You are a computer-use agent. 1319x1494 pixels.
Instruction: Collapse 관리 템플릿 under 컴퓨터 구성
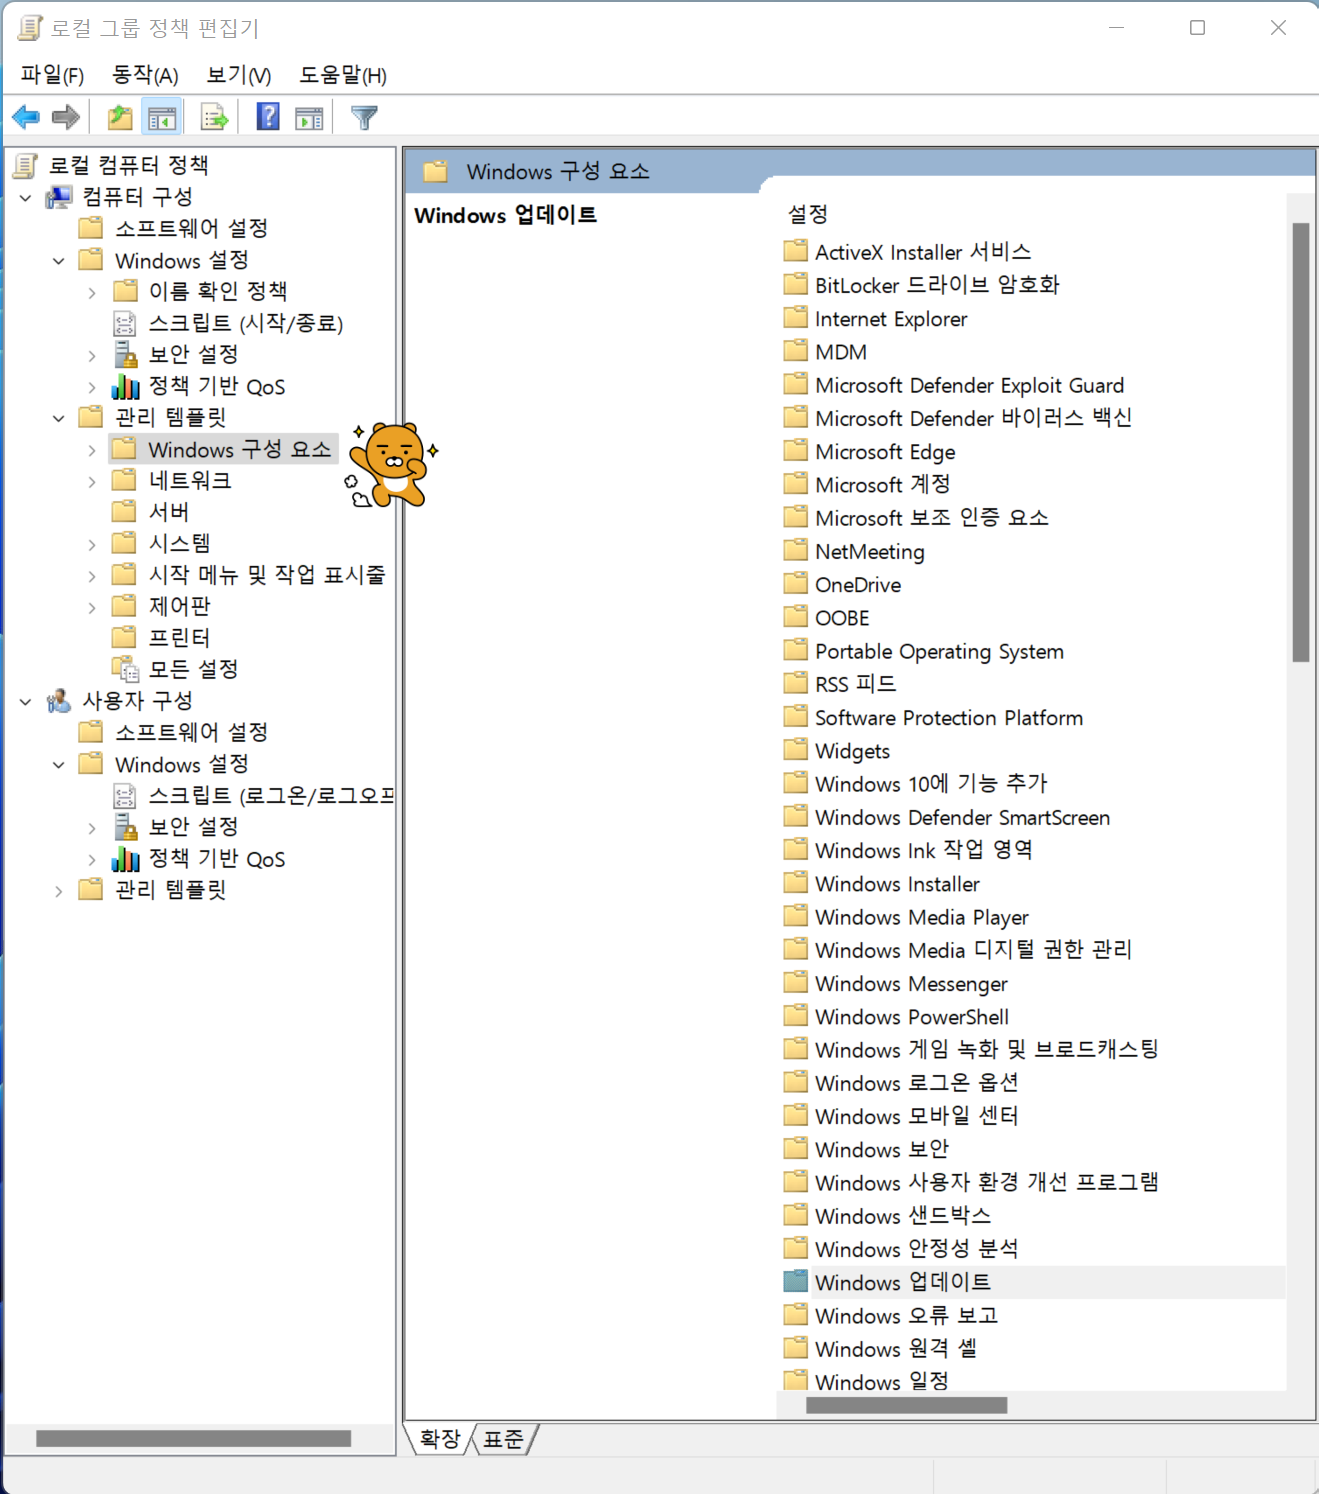(59, 418)
